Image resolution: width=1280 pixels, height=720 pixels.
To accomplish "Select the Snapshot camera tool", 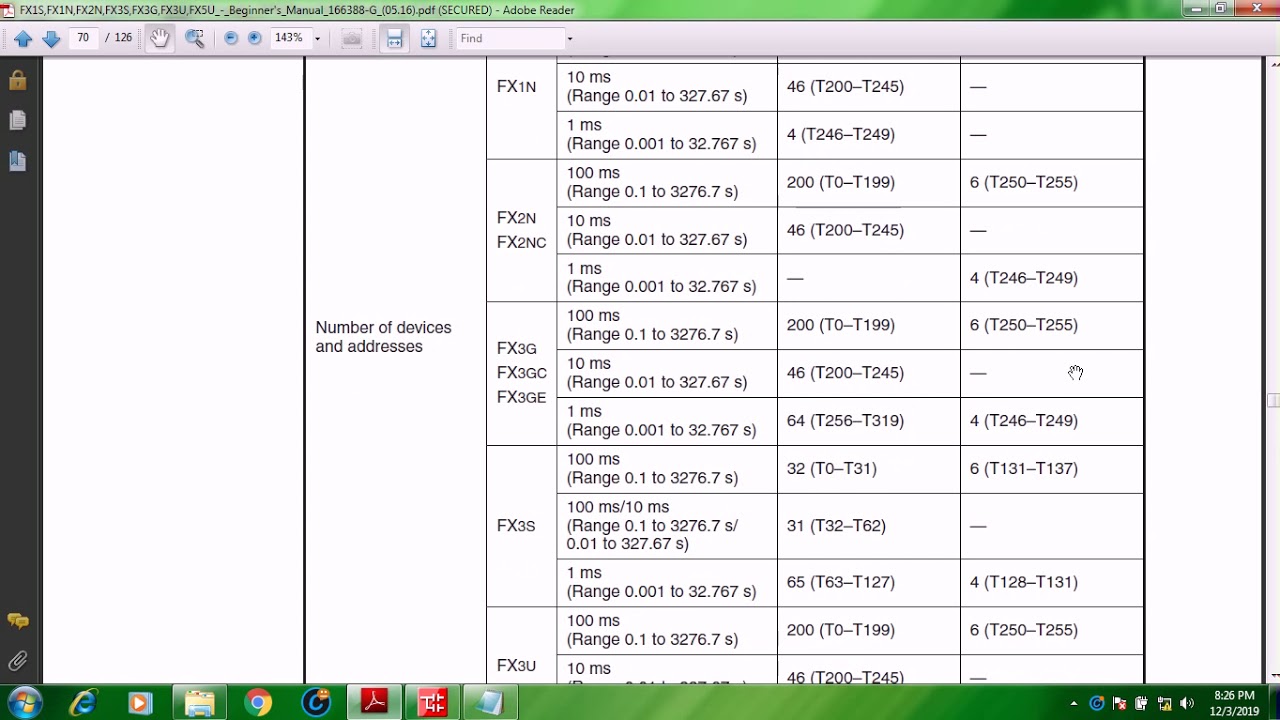I will click(x=351, y=38).
